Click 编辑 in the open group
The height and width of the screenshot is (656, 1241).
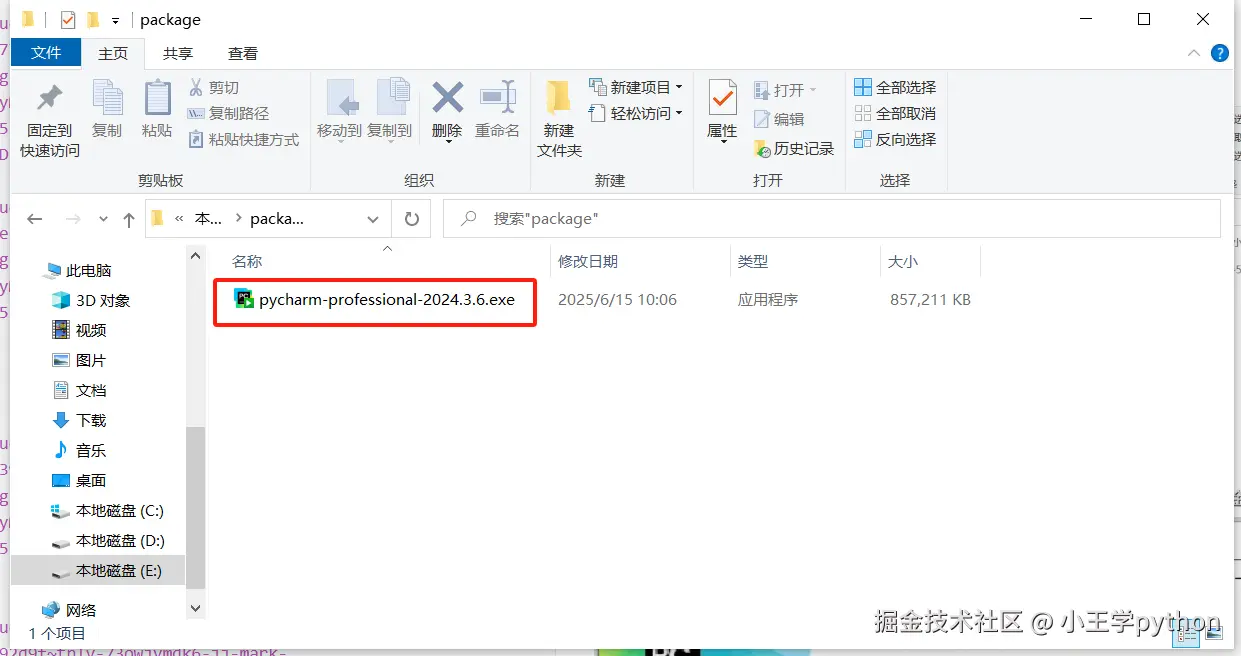pos(779,119)
